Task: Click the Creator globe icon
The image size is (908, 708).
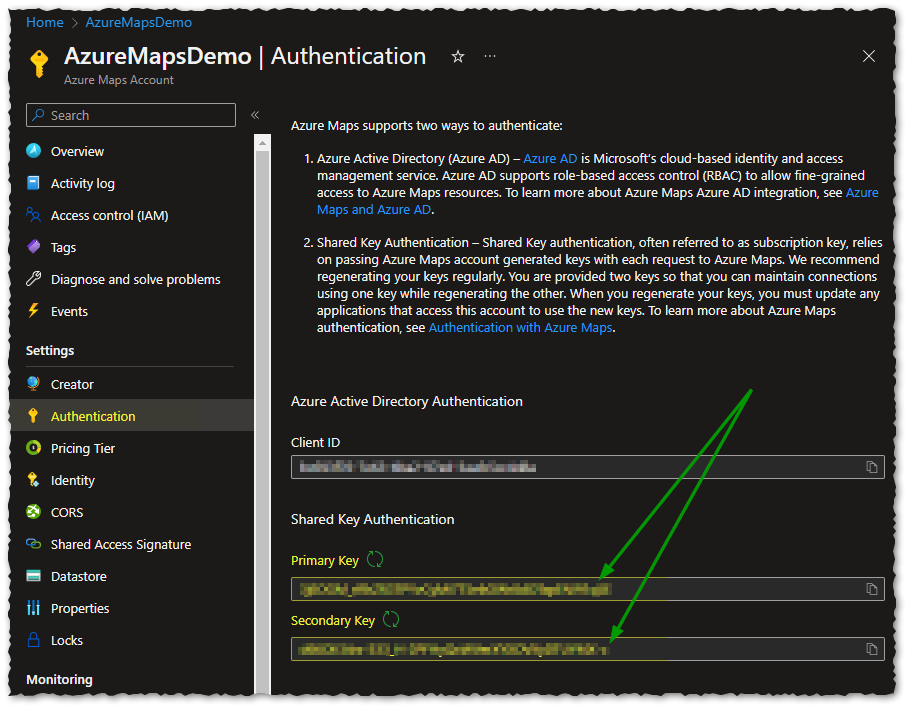Action: click(x=34, y=384)
